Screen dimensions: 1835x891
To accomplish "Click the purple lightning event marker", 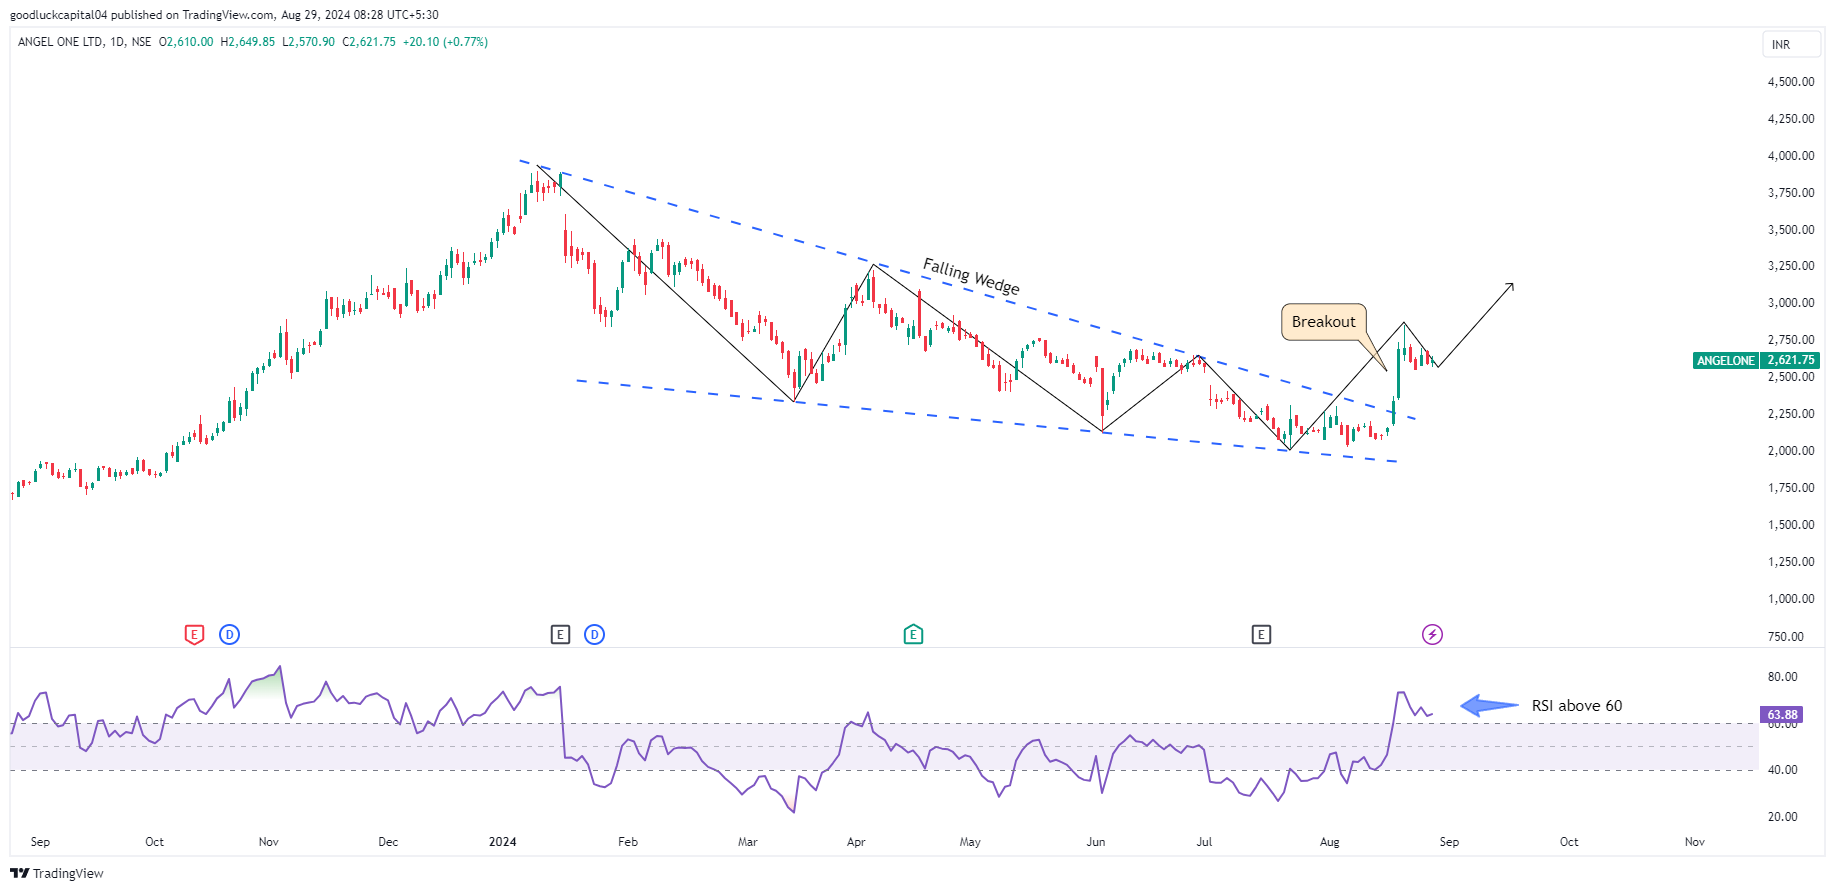I will (1432, 634).
